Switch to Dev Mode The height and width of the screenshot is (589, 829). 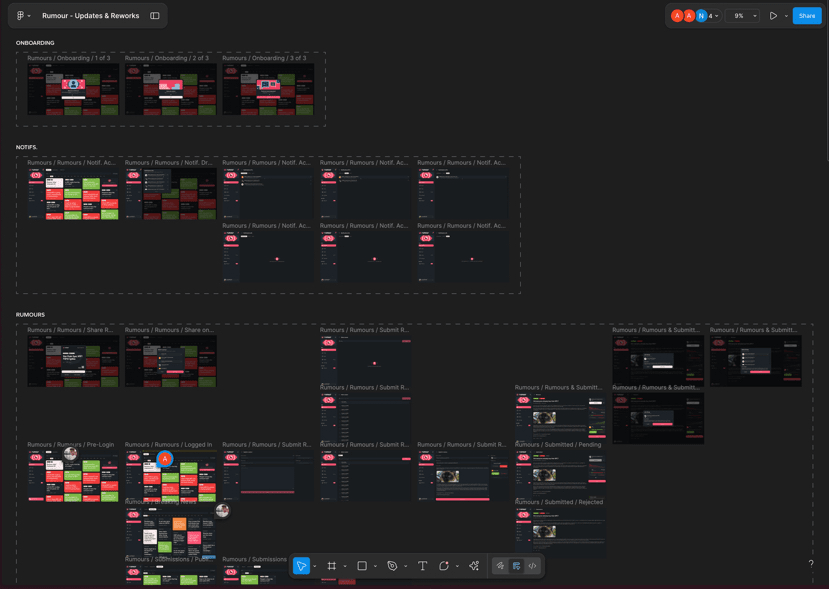coord(532,566)
